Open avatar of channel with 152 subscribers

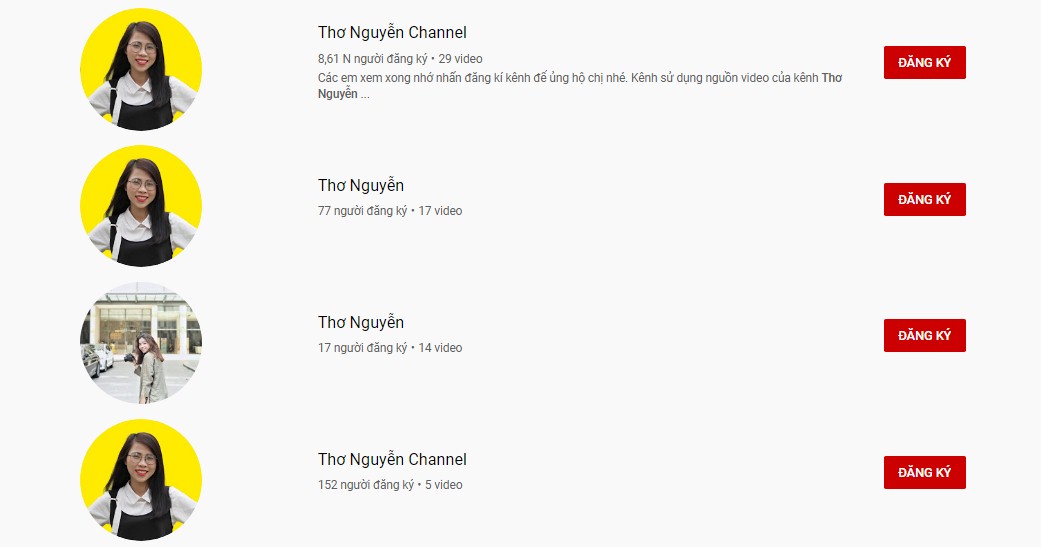coord(141,479)
